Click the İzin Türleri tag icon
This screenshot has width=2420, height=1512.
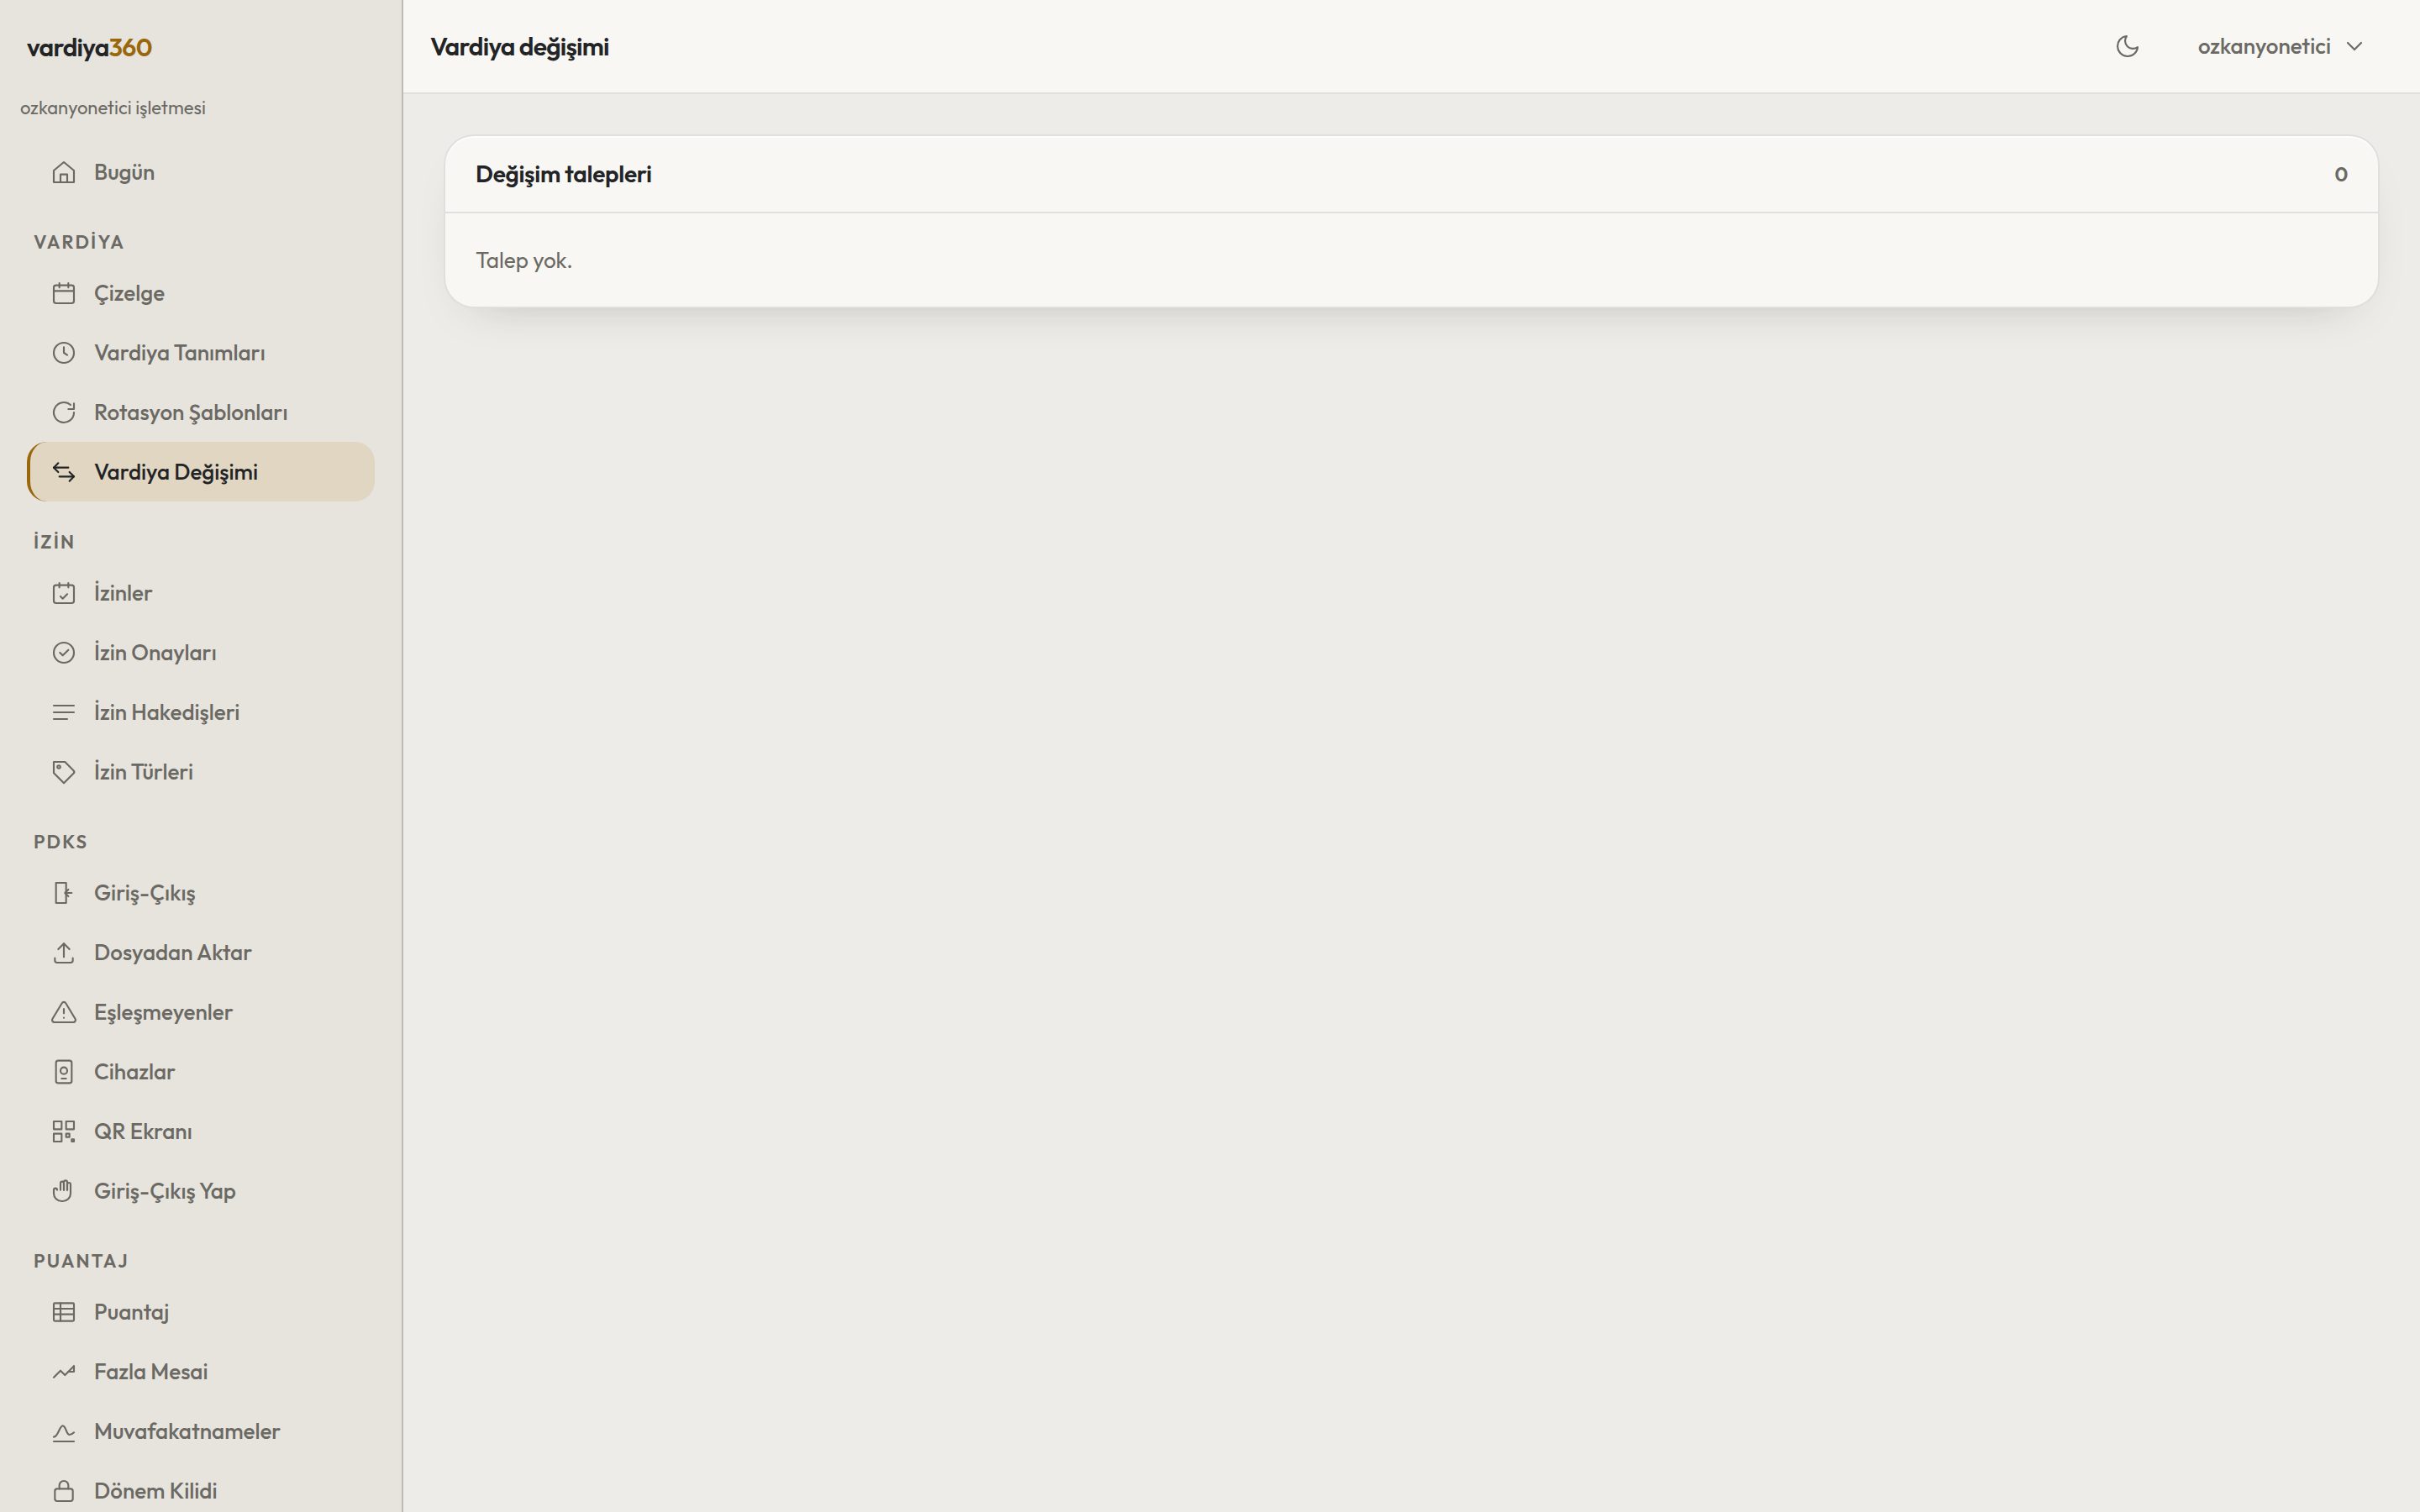(x=64, y=772)
